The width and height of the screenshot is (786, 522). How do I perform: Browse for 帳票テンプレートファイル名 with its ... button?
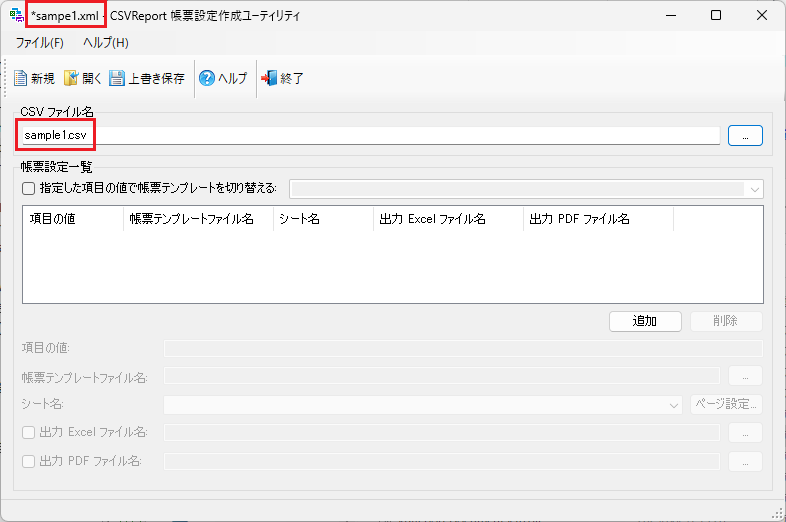tap(745, 376)
